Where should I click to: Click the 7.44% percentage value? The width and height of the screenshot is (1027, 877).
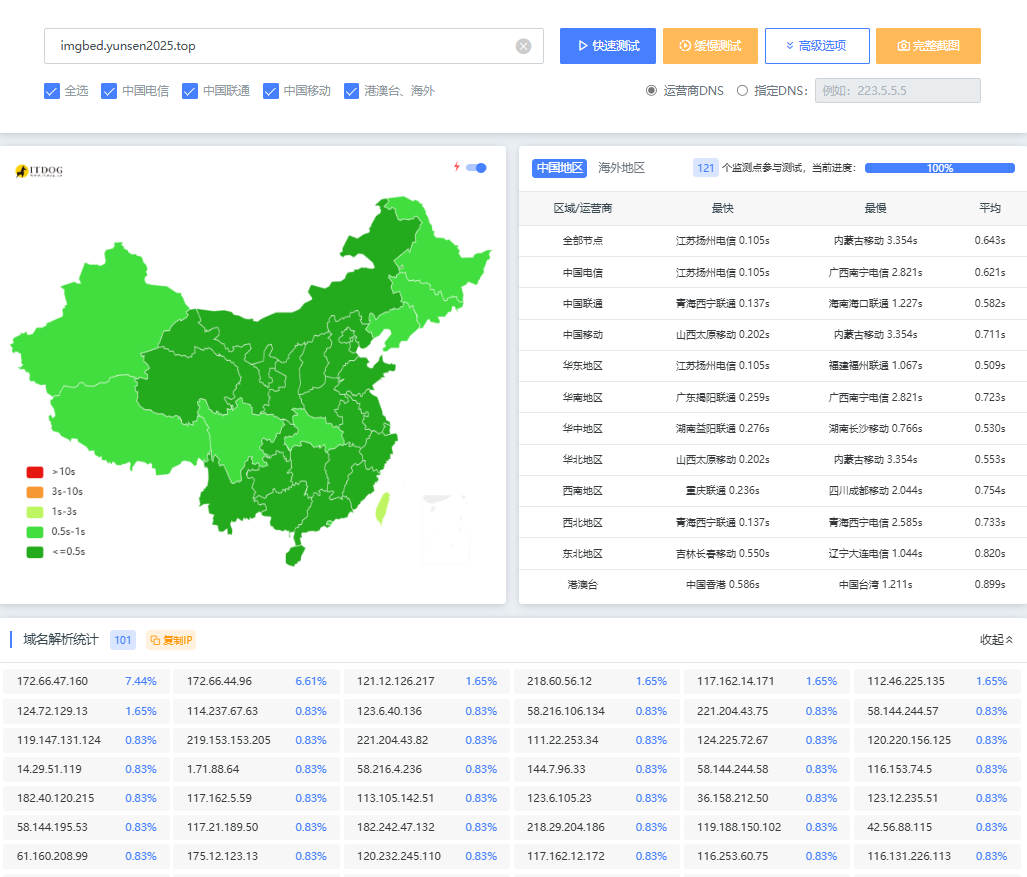coord(141,681)
